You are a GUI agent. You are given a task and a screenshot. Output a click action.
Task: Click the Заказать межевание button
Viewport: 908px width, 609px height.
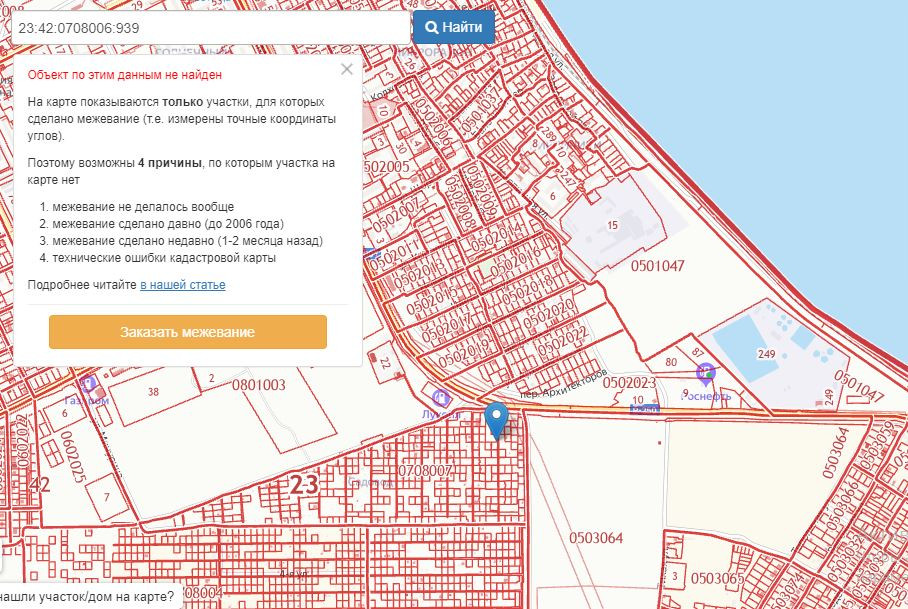(188, 332)
